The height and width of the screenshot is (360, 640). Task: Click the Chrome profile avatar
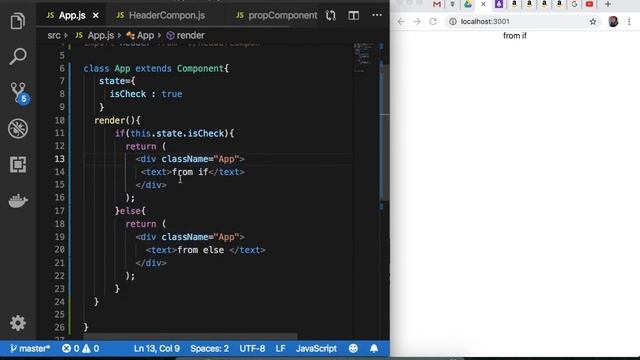[x=613, y=22]
